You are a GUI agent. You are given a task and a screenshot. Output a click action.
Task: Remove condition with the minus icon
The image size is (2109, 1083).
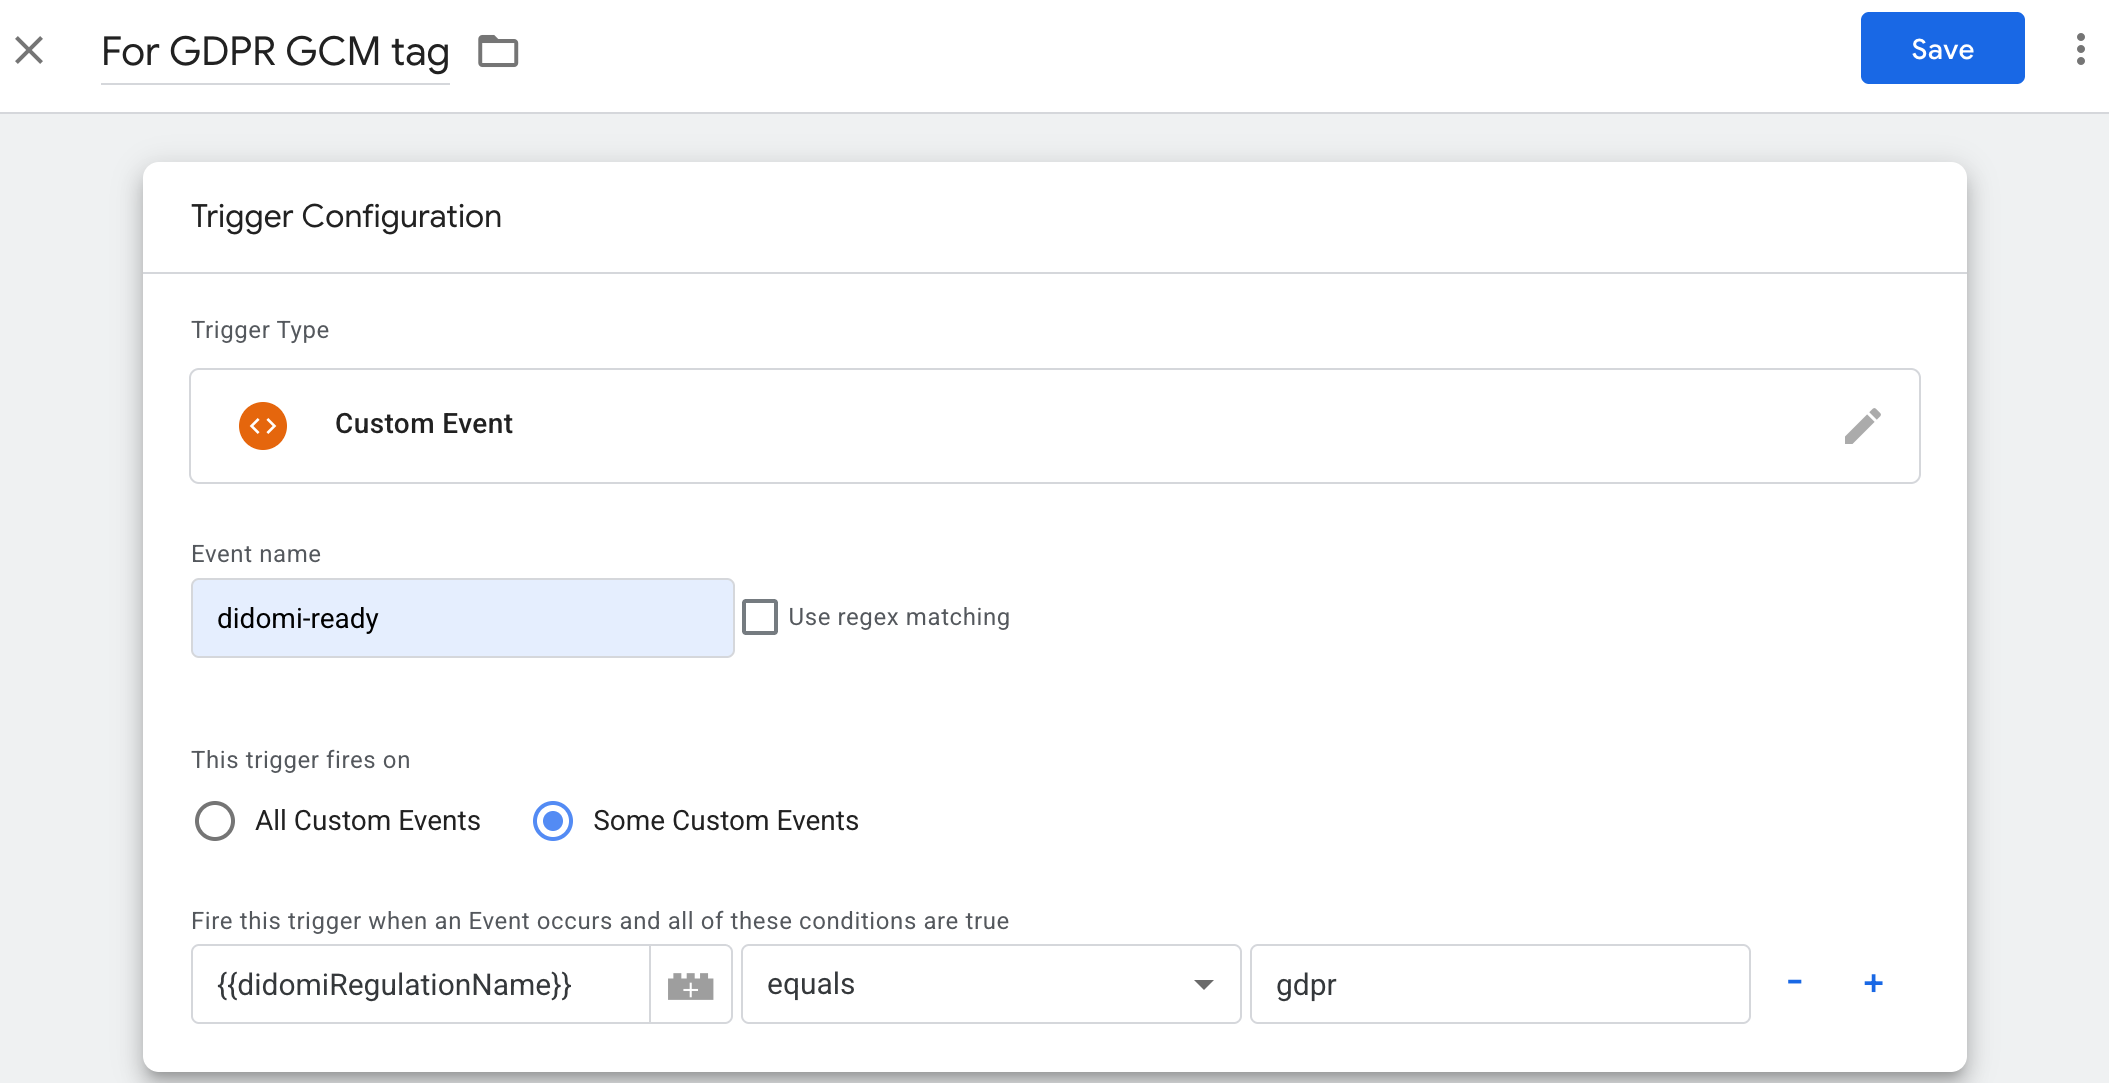[x=1794, y=983]
